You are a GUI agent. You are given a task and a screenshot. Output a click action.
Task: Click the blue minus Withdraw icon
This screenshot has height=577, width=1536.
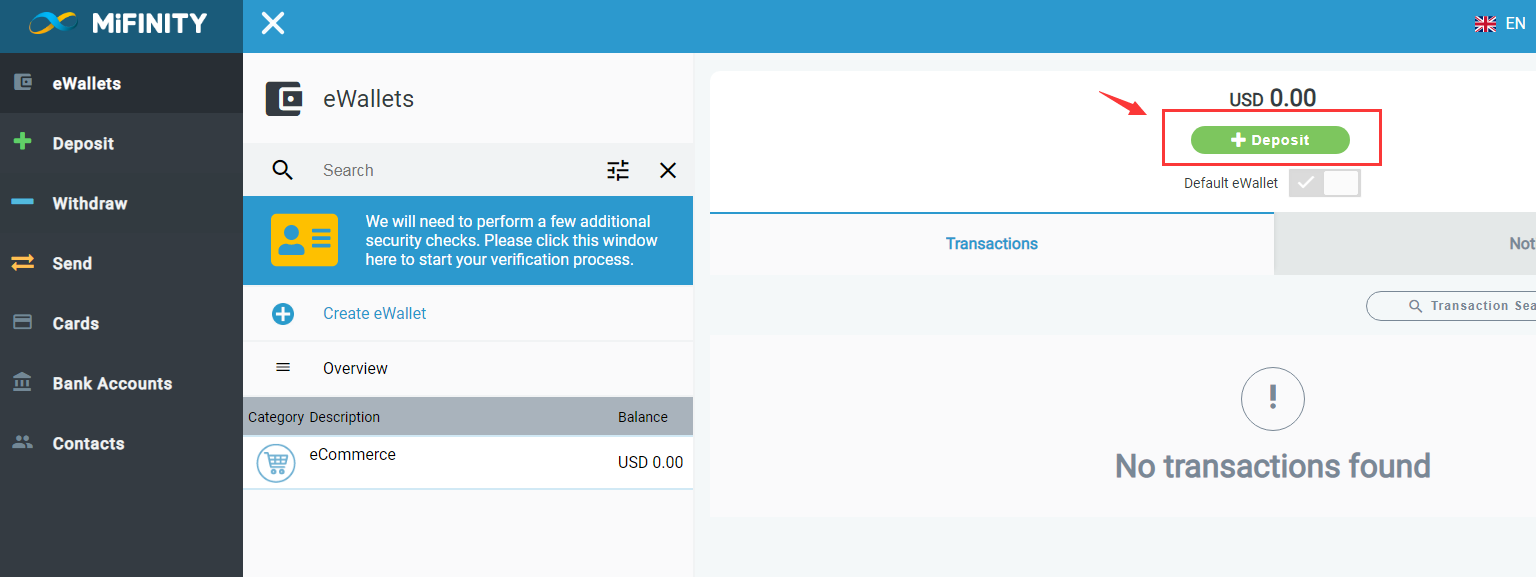tap(22, 202)
